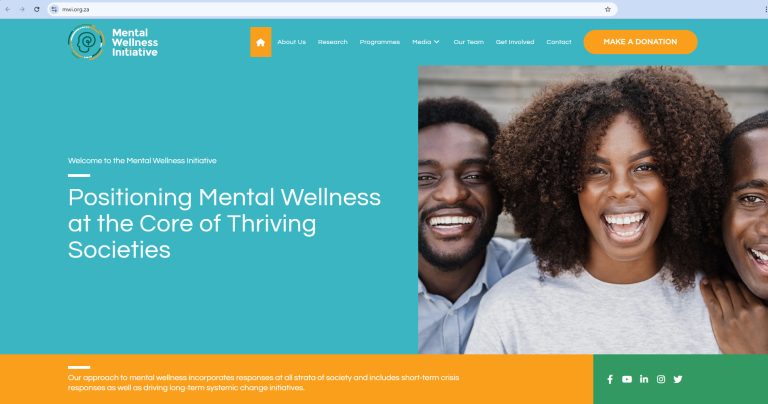Viewport: 768px width, 404px height.
Task: Bookmark page with the star icon
Action: pyautogui.click(x=608, y=9)
